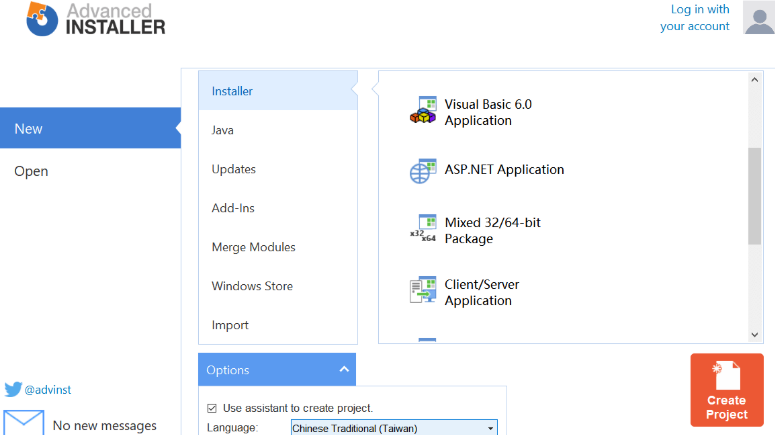
Task: Select the Client/Server Application icon
Action: 423,290
